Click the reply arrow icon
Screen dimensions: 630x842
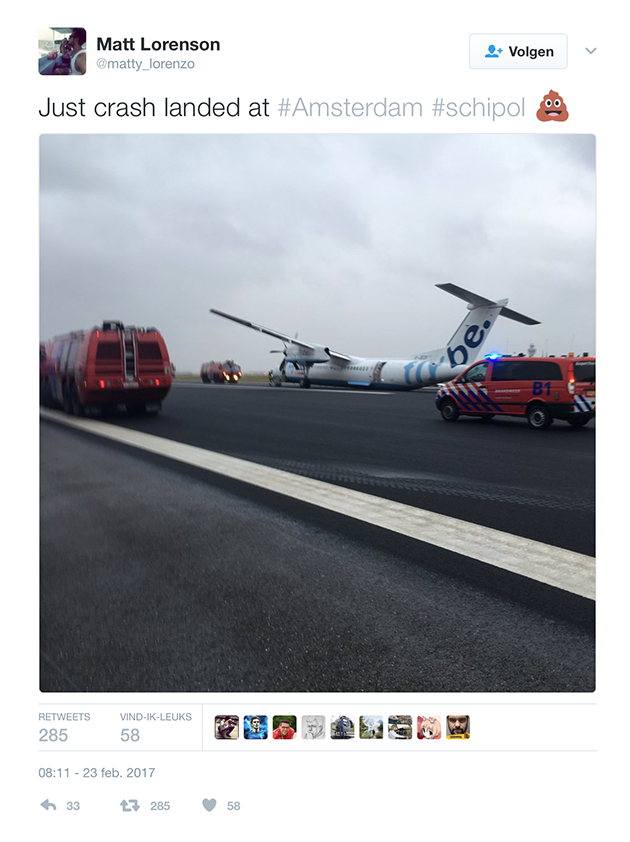tap(48, 805)
